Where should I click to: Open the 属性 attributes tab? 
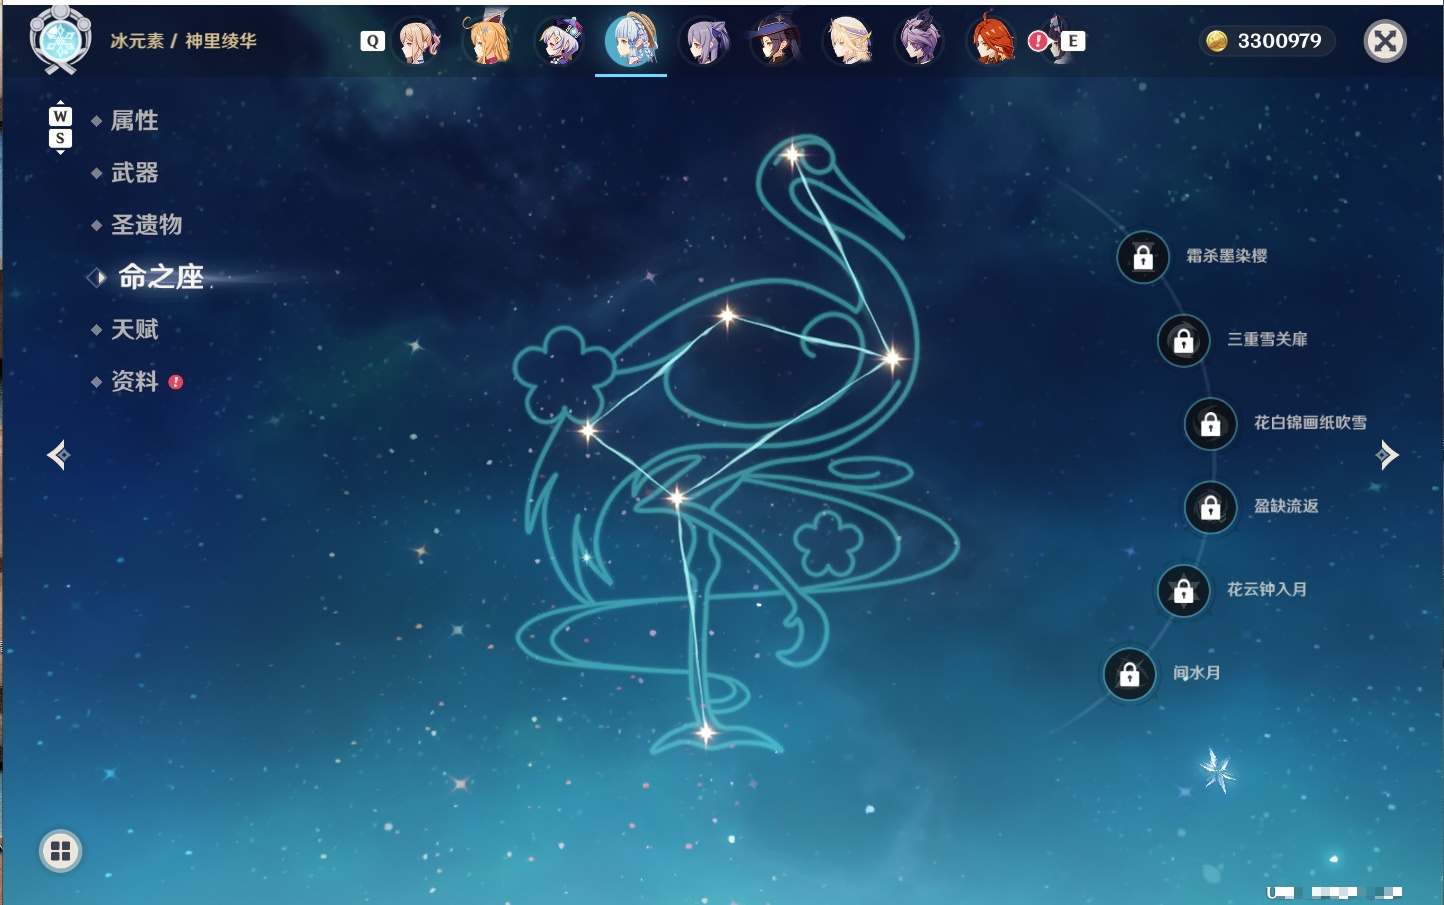[x=134, y=121]
